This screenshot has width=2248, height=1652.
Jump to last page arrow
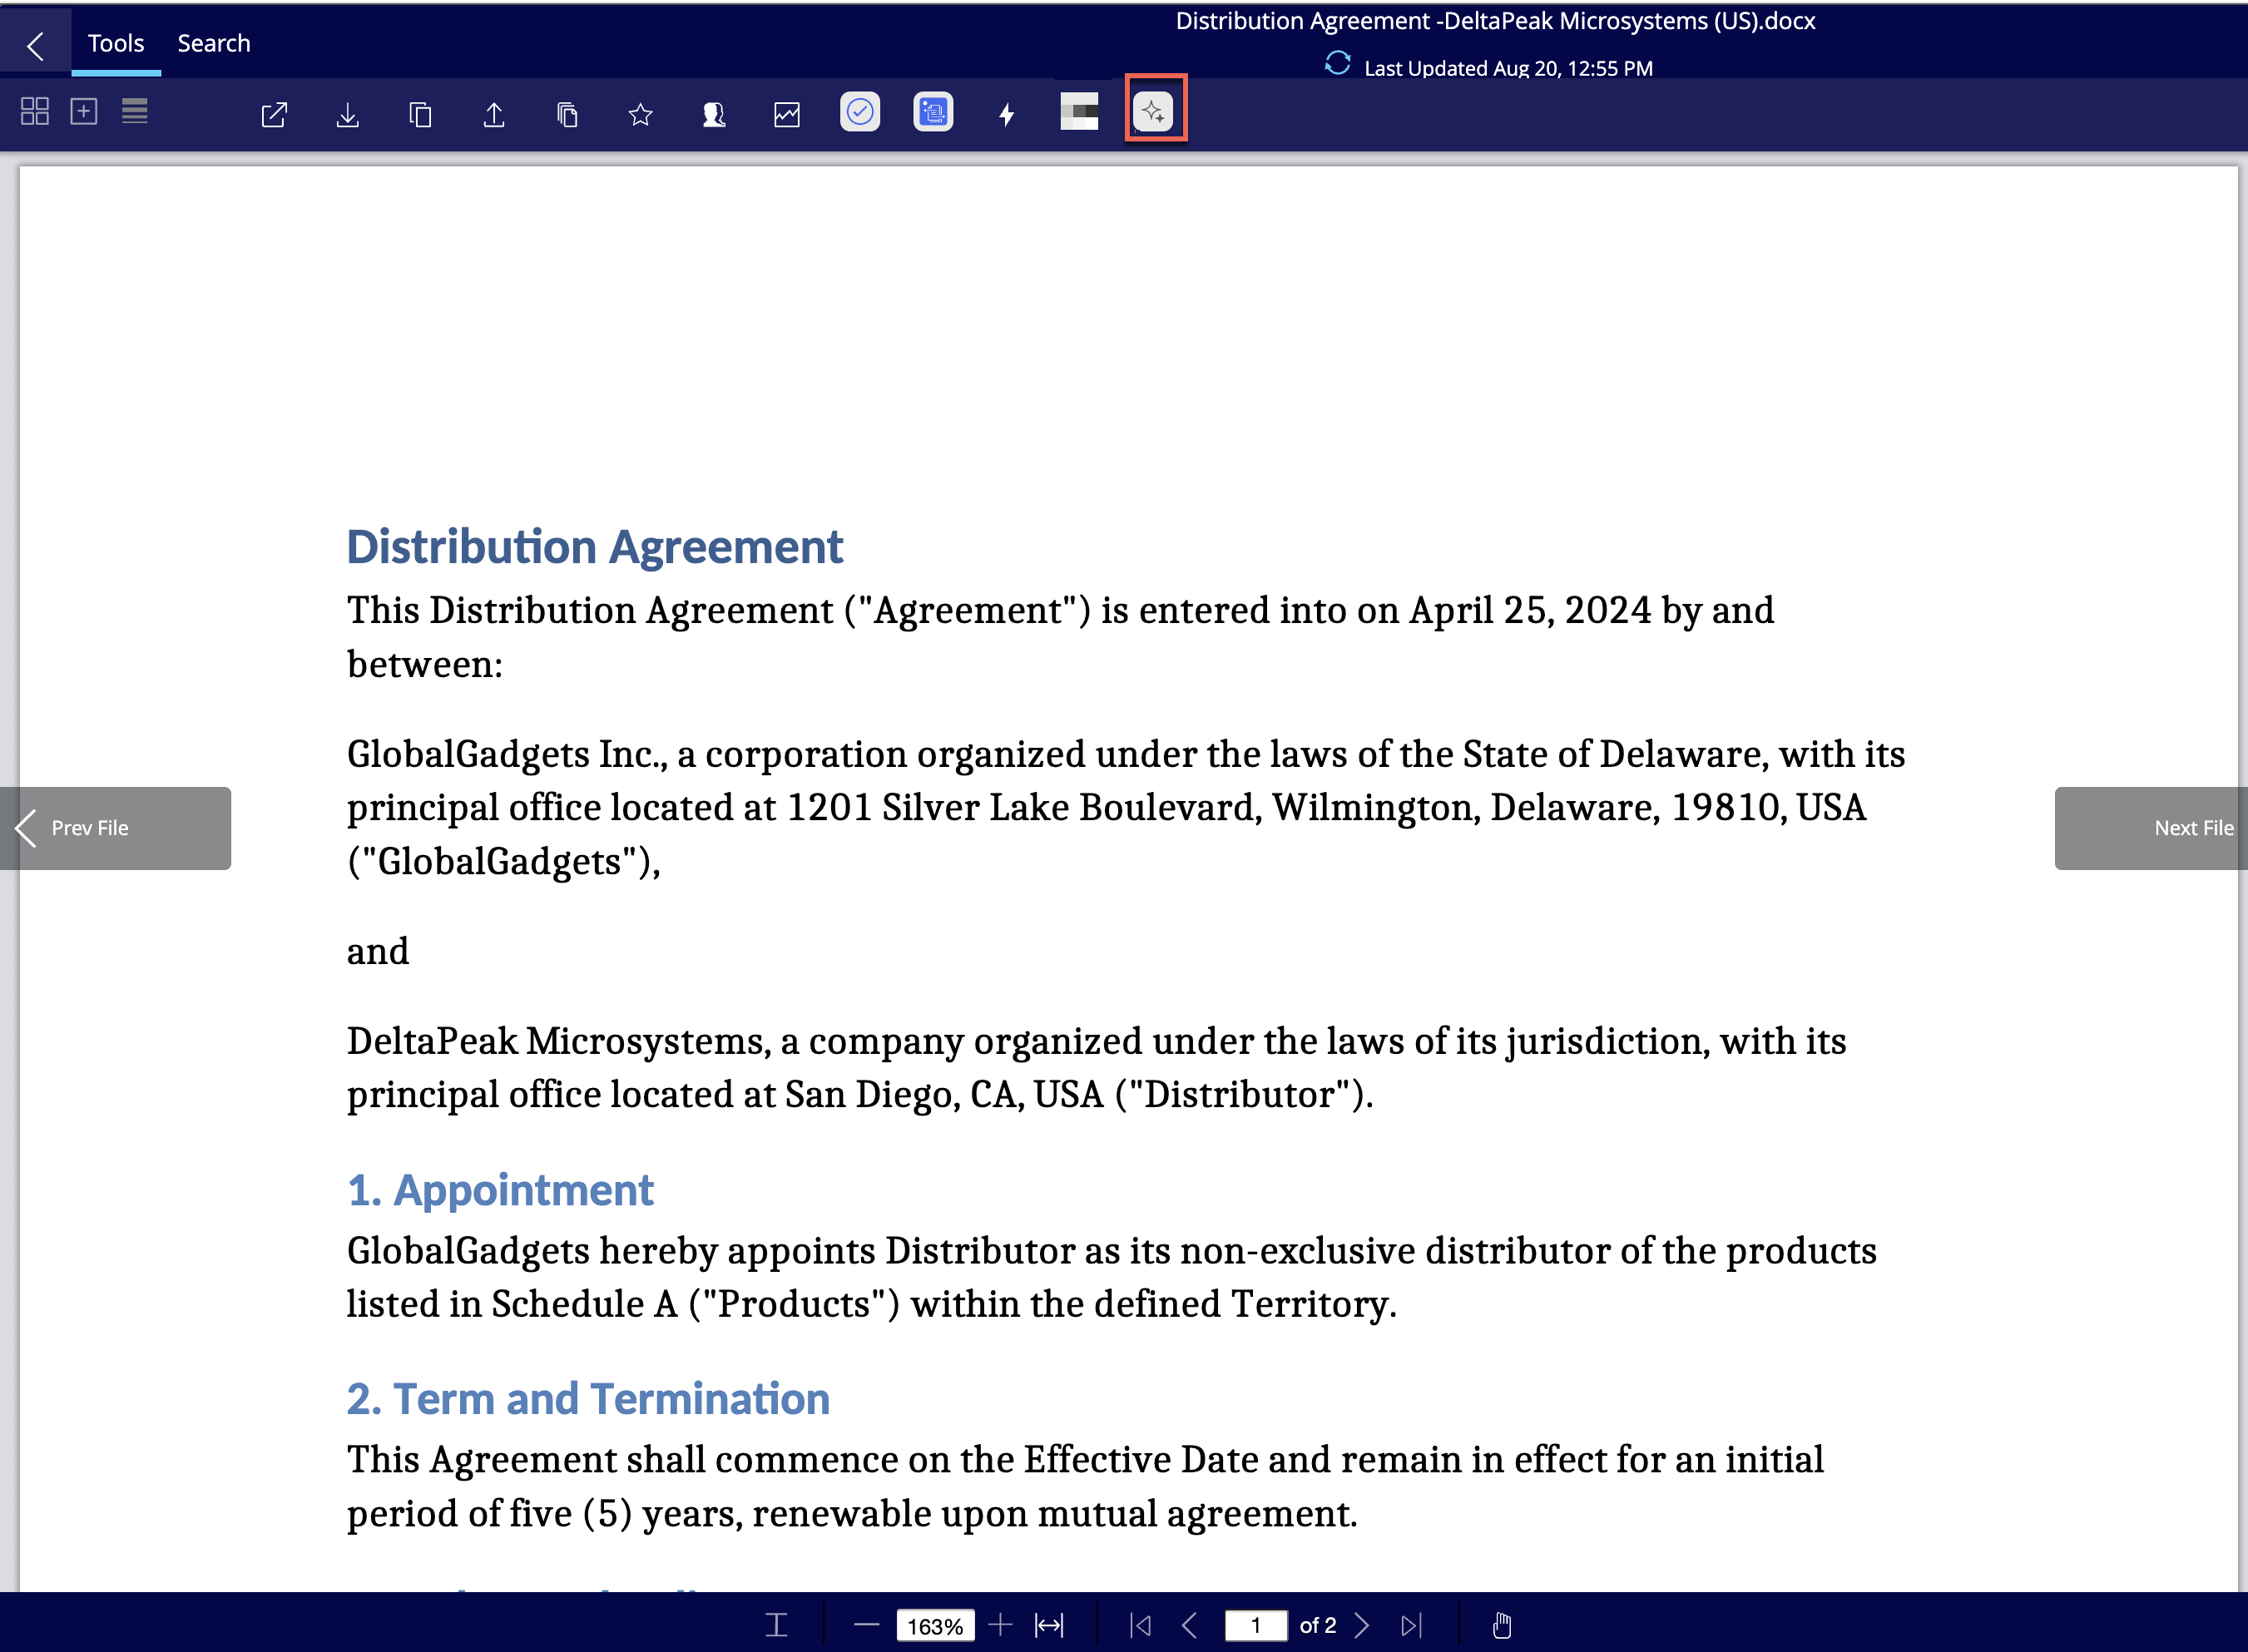(x=1411, y=1625)
